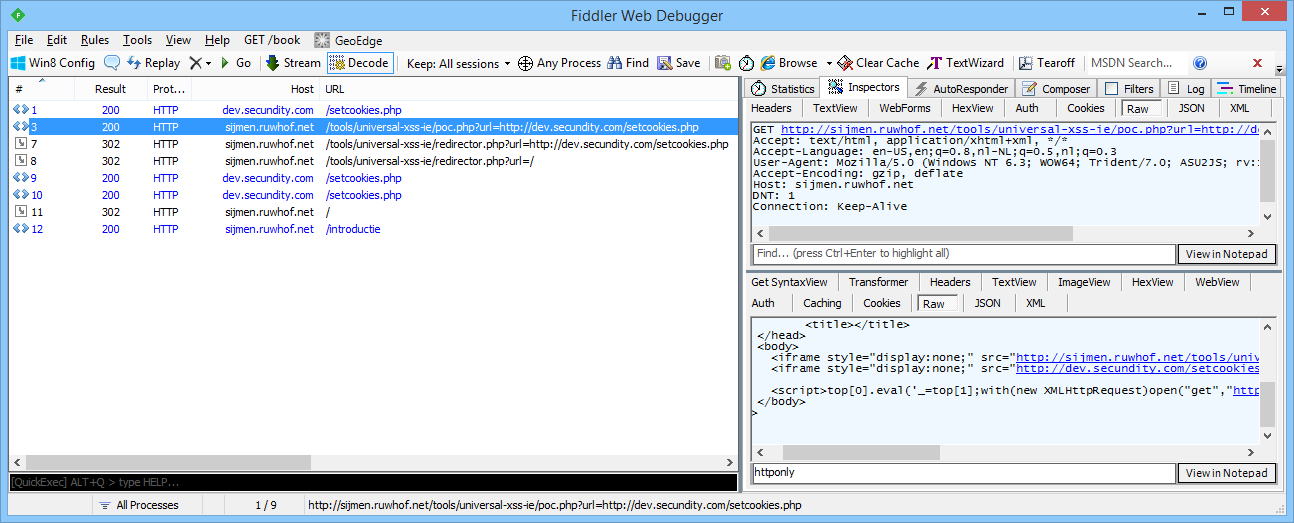Screen dimensions: 1294x523
Task: Select the response ImageView tab
Action: click(1084, 282)
